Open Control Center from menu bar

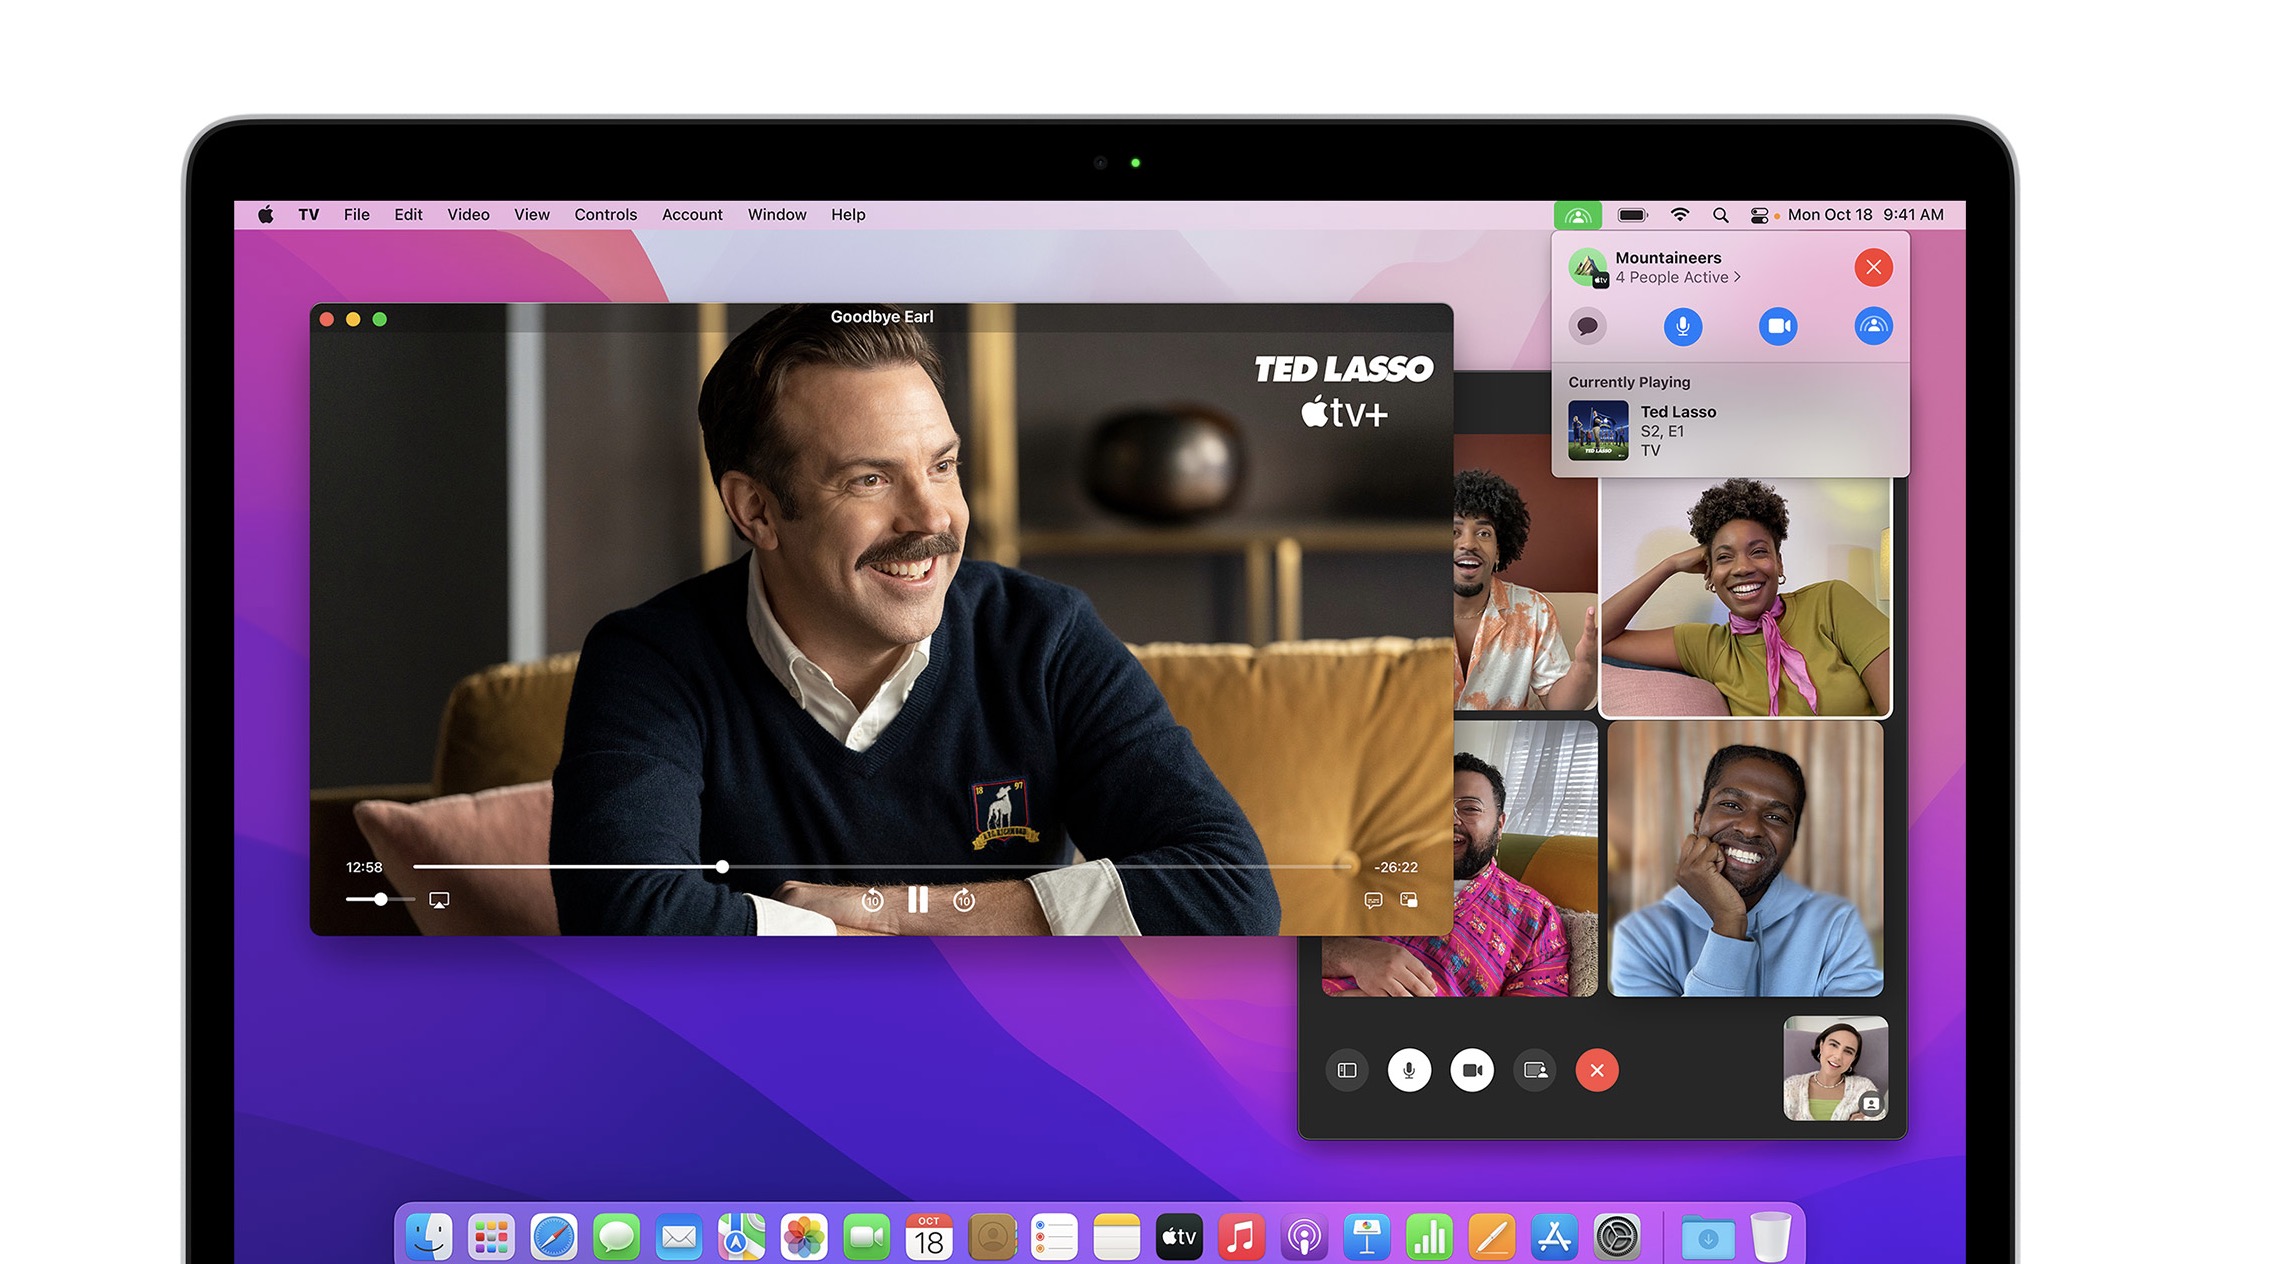click(x=1759, y=215)
